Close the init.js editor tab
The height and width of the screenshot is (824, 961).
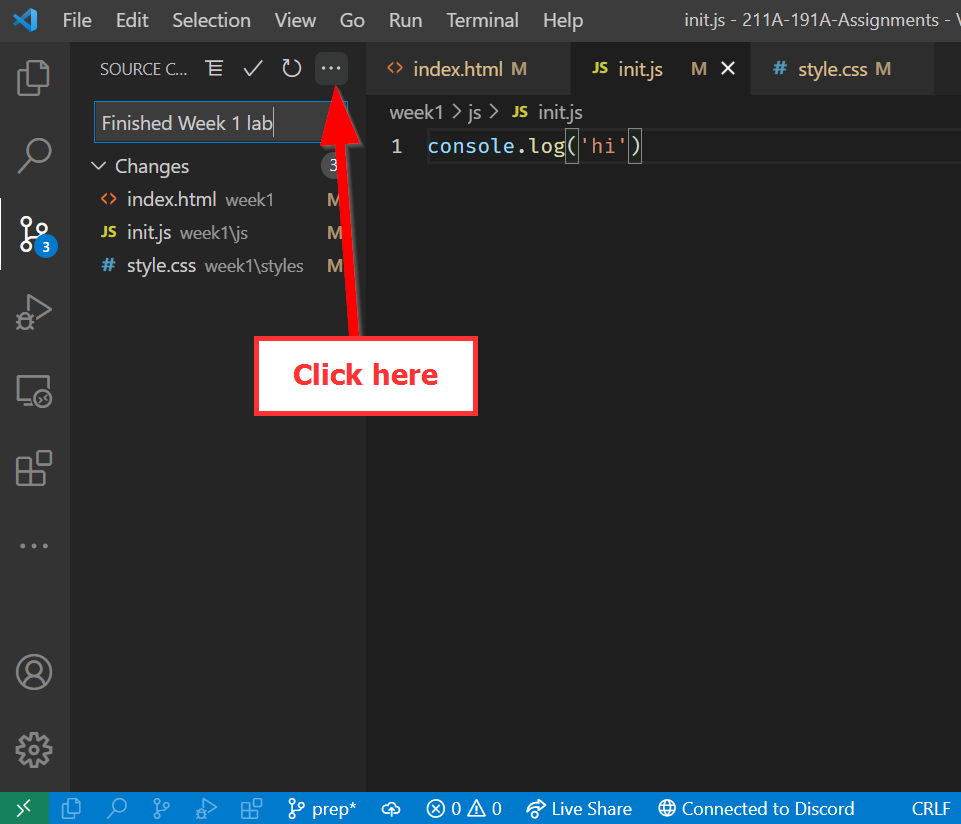[x=728, y=69]
